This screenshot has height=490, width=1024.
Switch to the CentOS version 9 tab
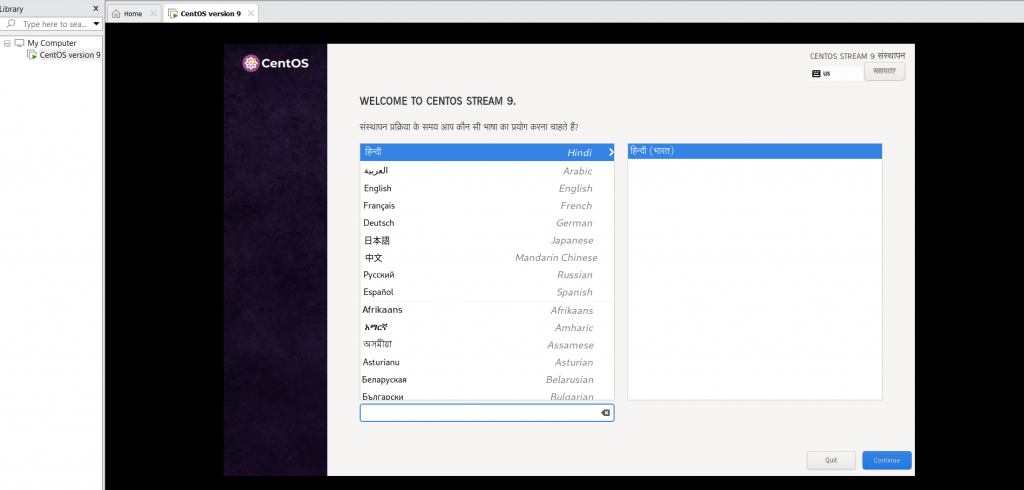(x=210, y=14)
